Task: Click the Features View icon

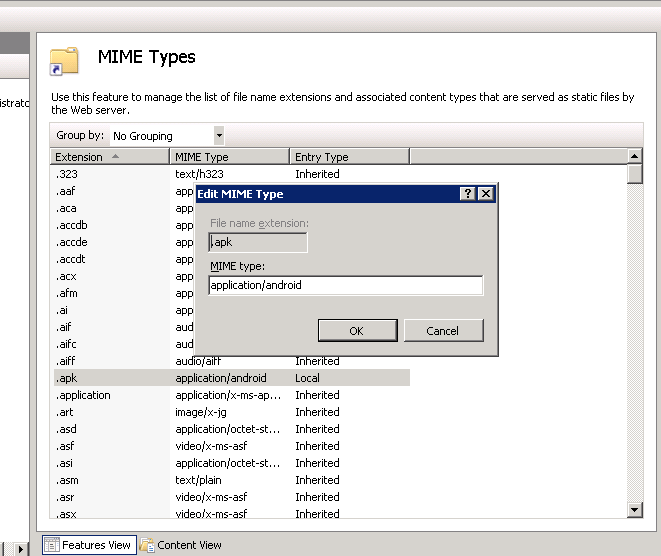Action: (51, 545)
